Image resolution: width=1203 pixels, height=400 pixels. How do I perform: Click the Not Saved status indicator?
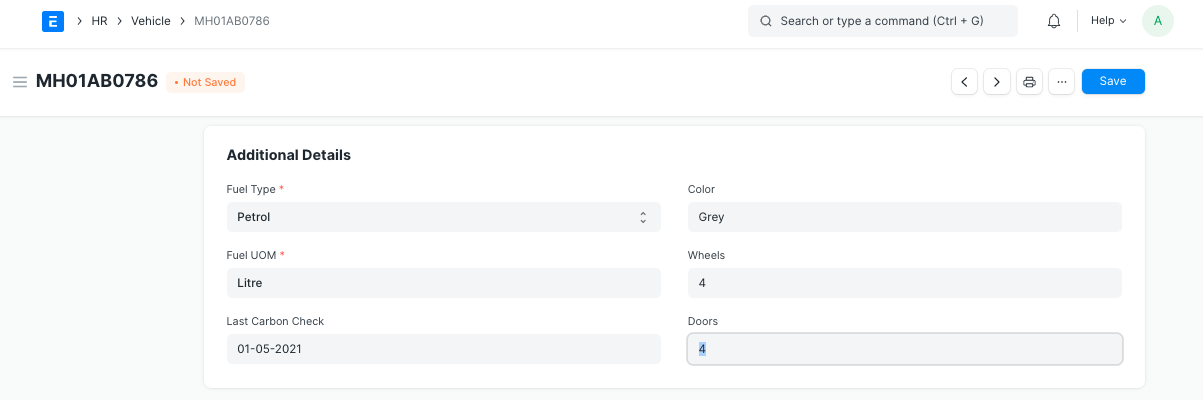pyautogui.click(x=205, y=83)
